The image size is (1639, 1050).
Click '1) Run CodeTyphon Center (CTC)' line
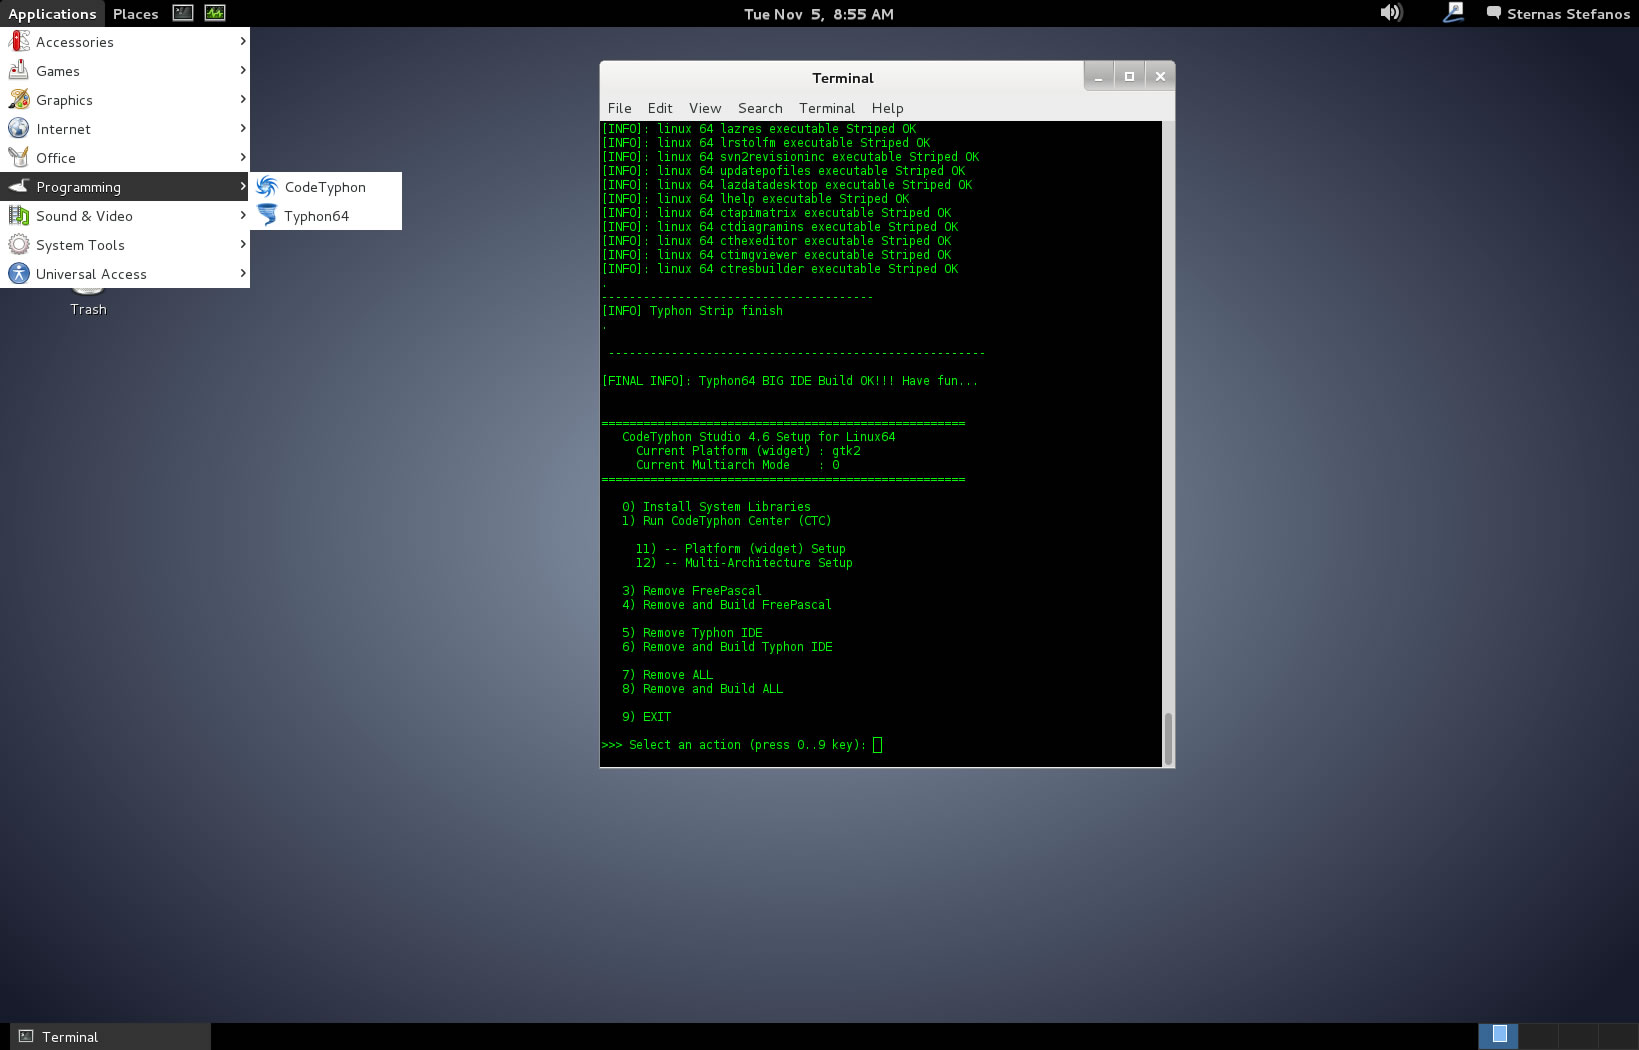tap(726, 521)
